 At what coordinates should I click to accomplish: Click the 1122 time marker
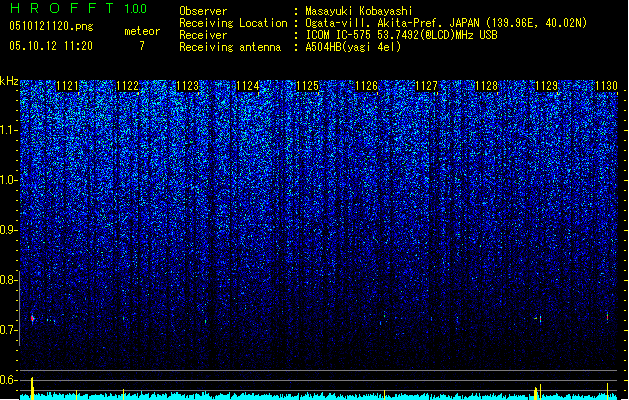point(127,86)
